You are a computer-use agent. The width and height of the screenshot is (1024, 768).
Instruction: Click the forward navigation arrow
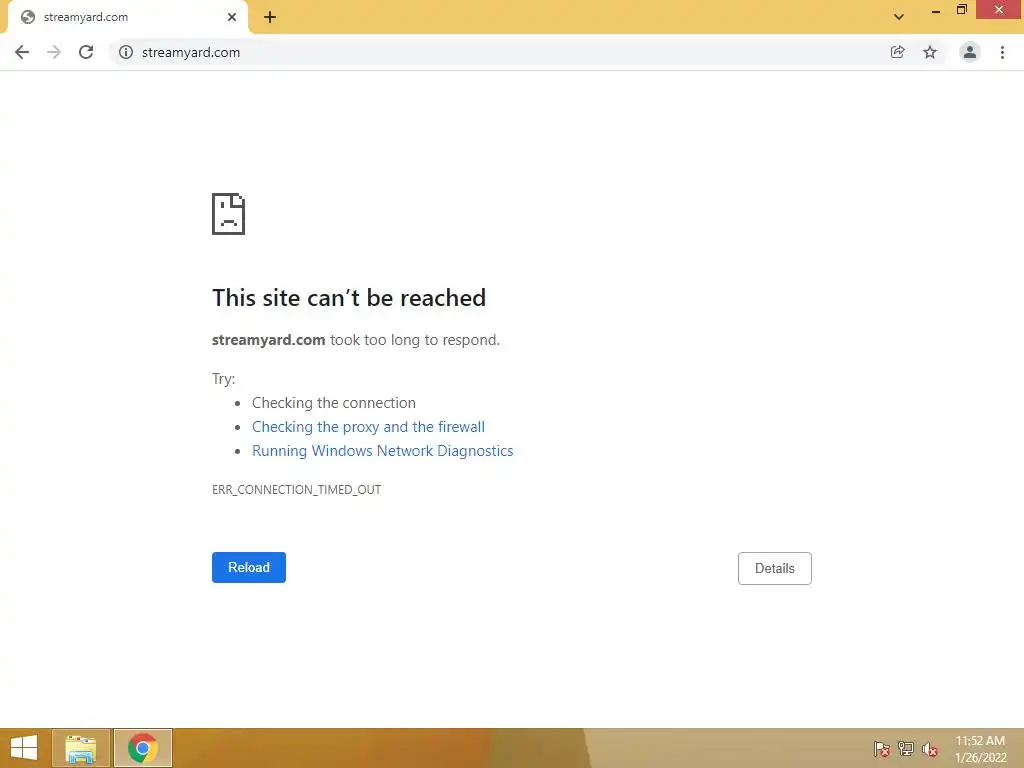click(54, 52)
